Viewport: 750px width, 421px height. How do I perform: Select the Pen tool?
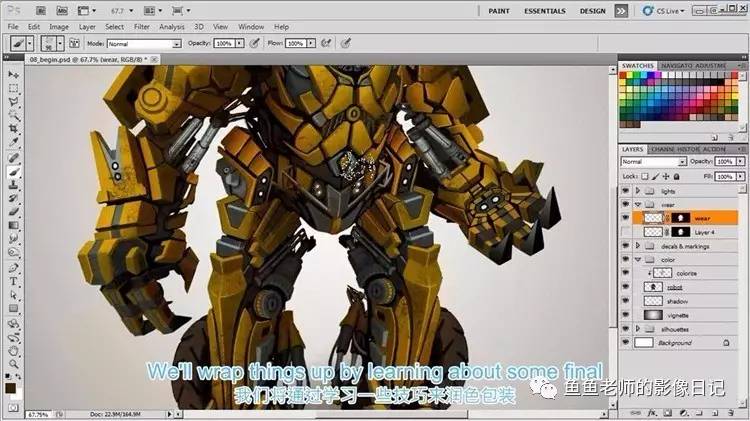coord(13,268)
